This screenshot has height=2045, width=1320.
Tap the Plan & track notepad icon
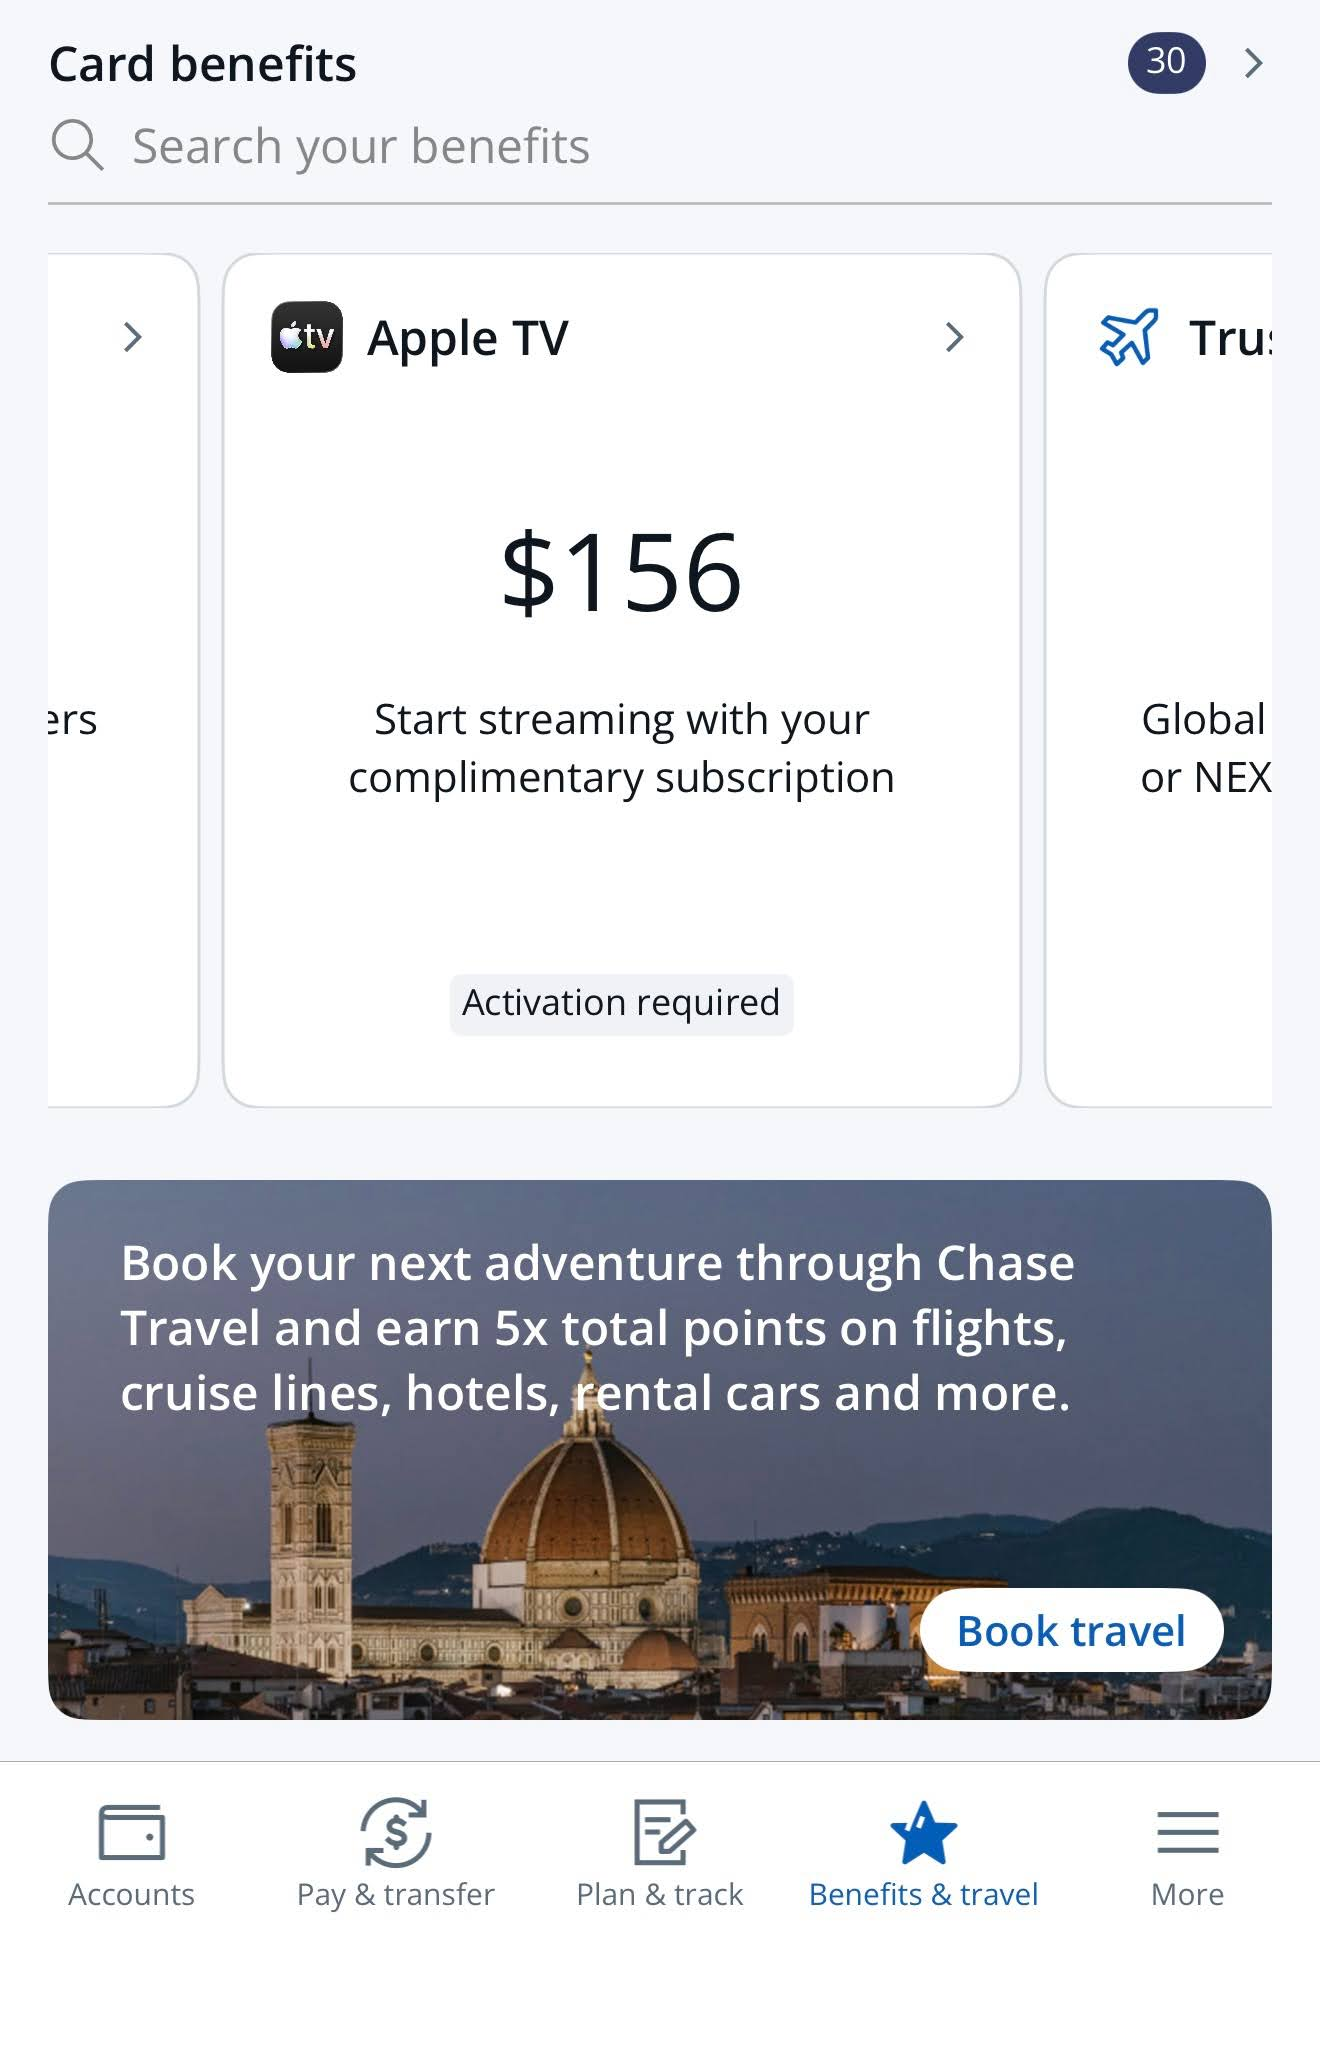click(x=663, y=1832)
